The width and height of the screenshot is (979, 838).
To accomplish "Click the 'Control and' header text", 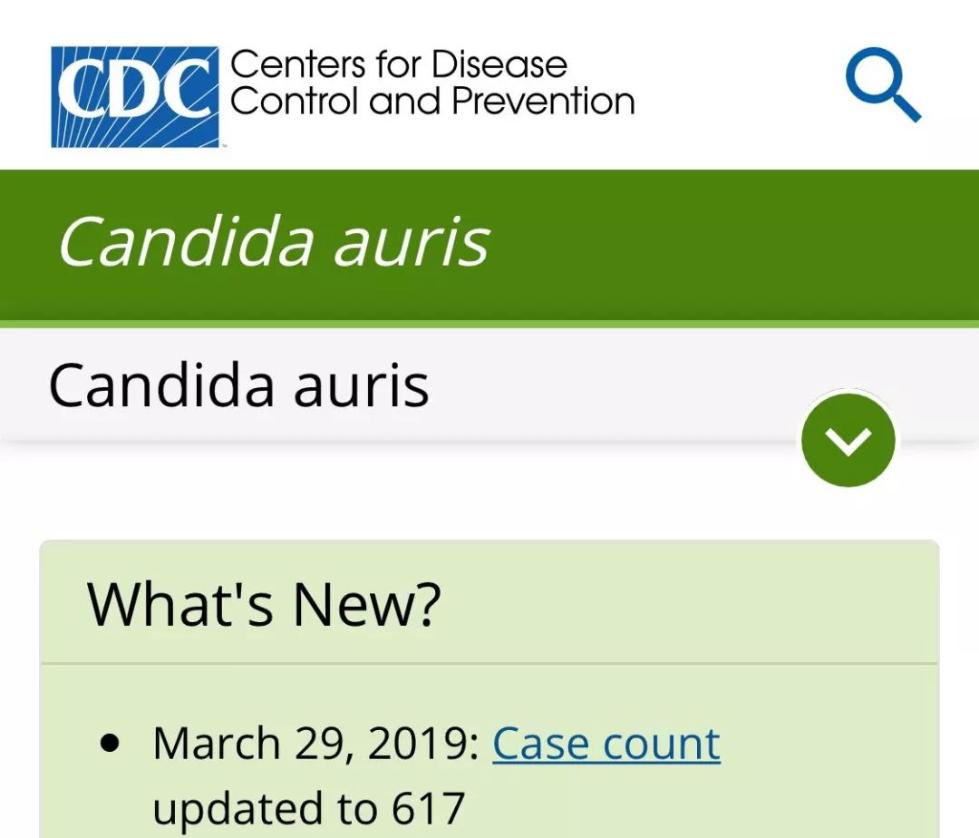I will point(338,101).
